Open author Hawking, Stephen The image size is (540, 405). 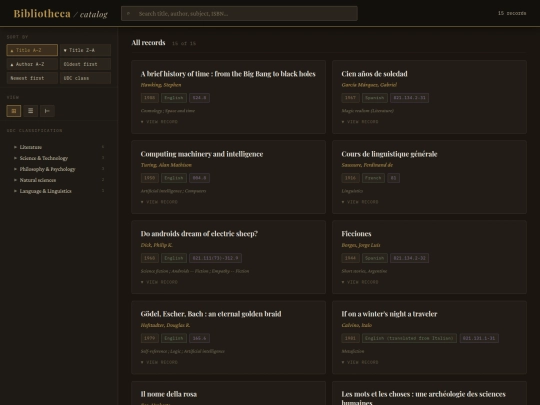(x=161, y=85)
